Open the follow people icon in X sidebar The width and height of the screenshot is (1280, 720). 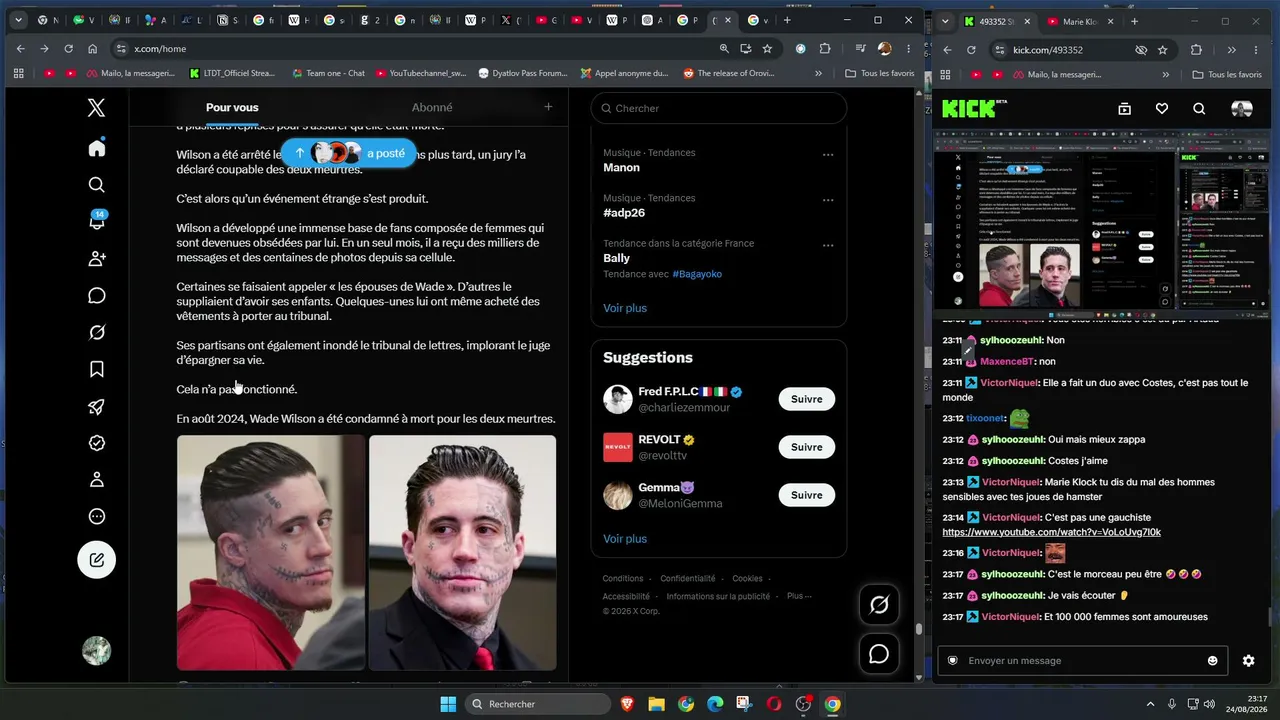[x=97, y=259]
